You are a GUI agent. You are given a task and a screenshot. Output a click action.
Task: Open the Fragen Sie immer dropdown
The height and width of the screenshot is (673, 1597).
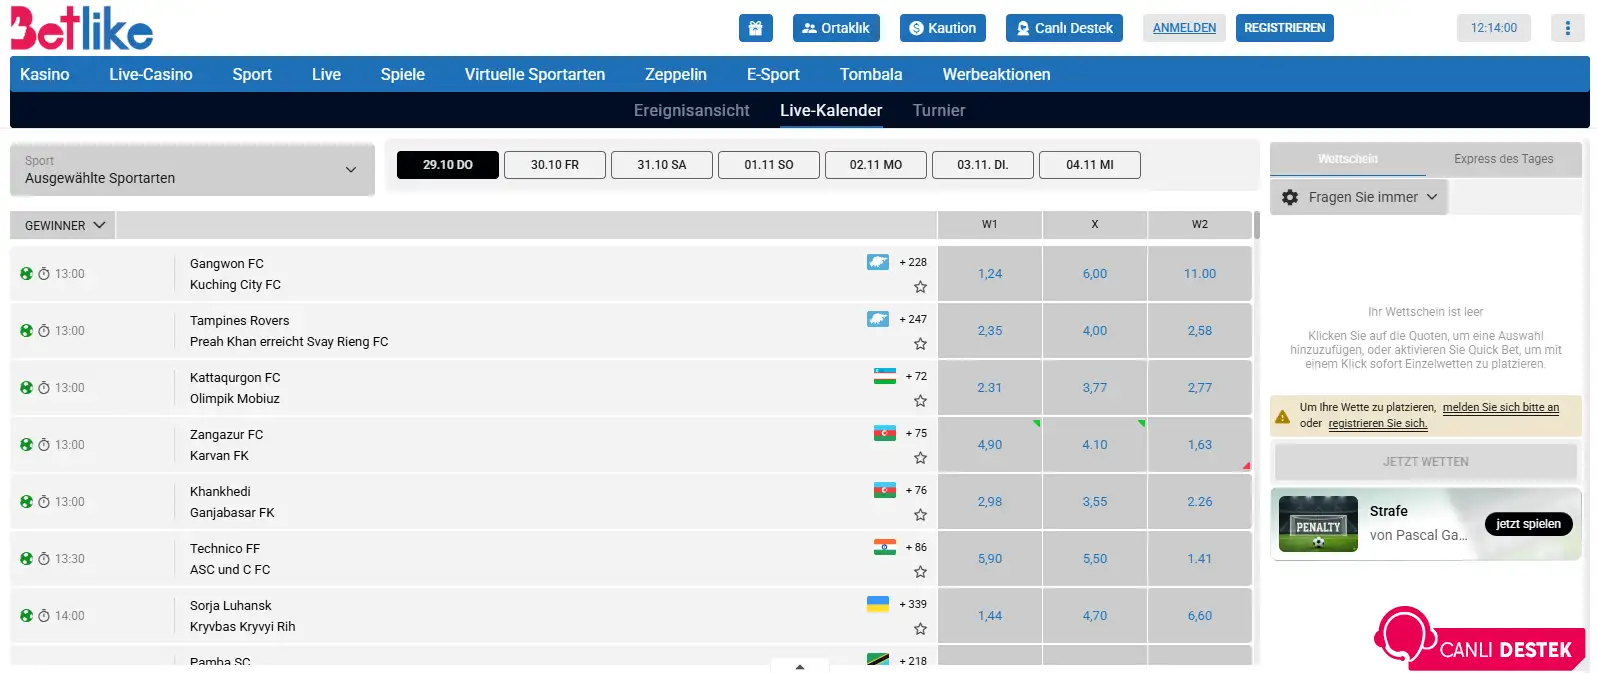pos(1359,197)
